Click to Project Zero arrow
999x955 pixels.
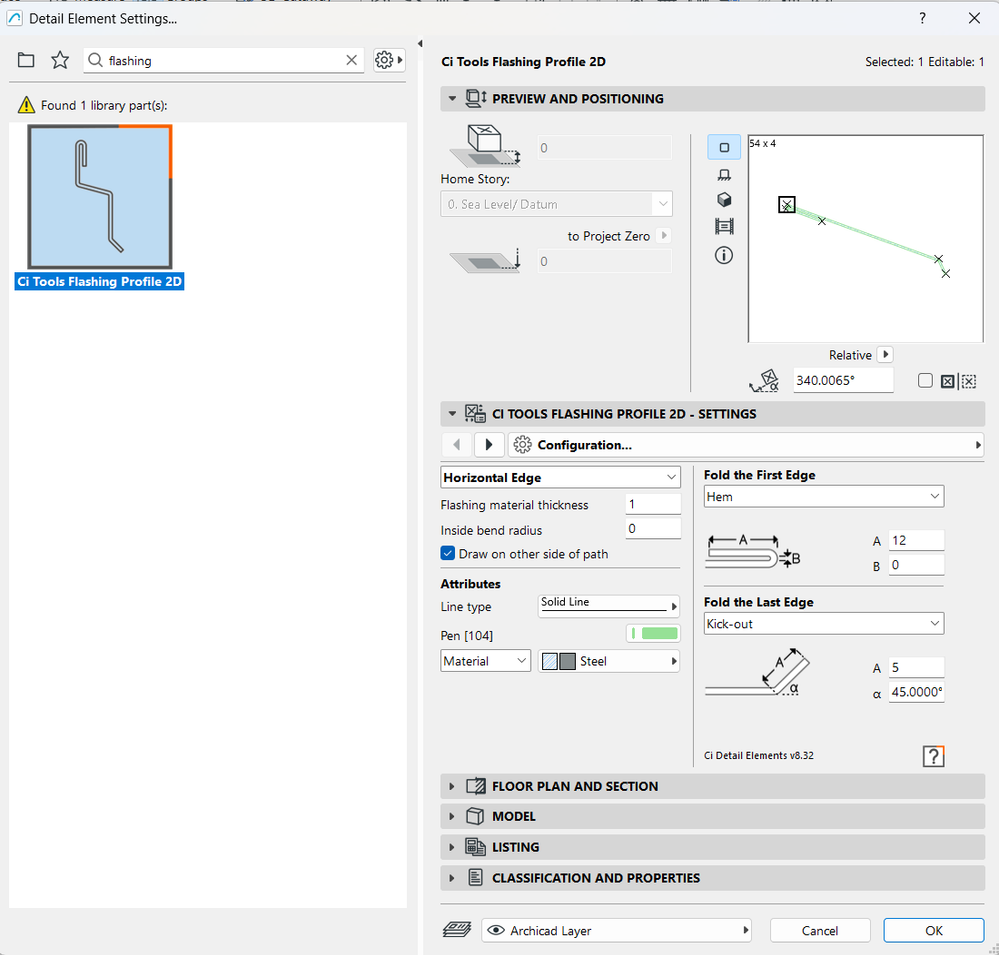coord(664,235)
